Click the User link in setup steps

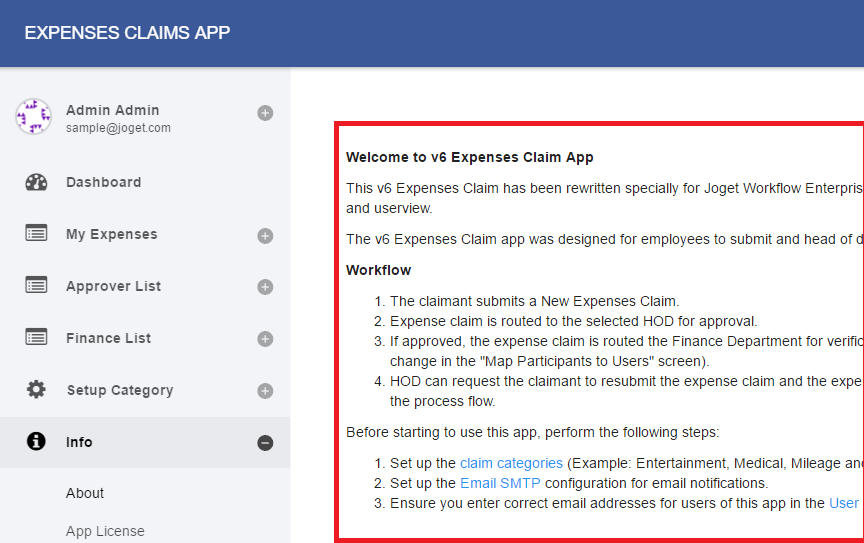[844, 503]
